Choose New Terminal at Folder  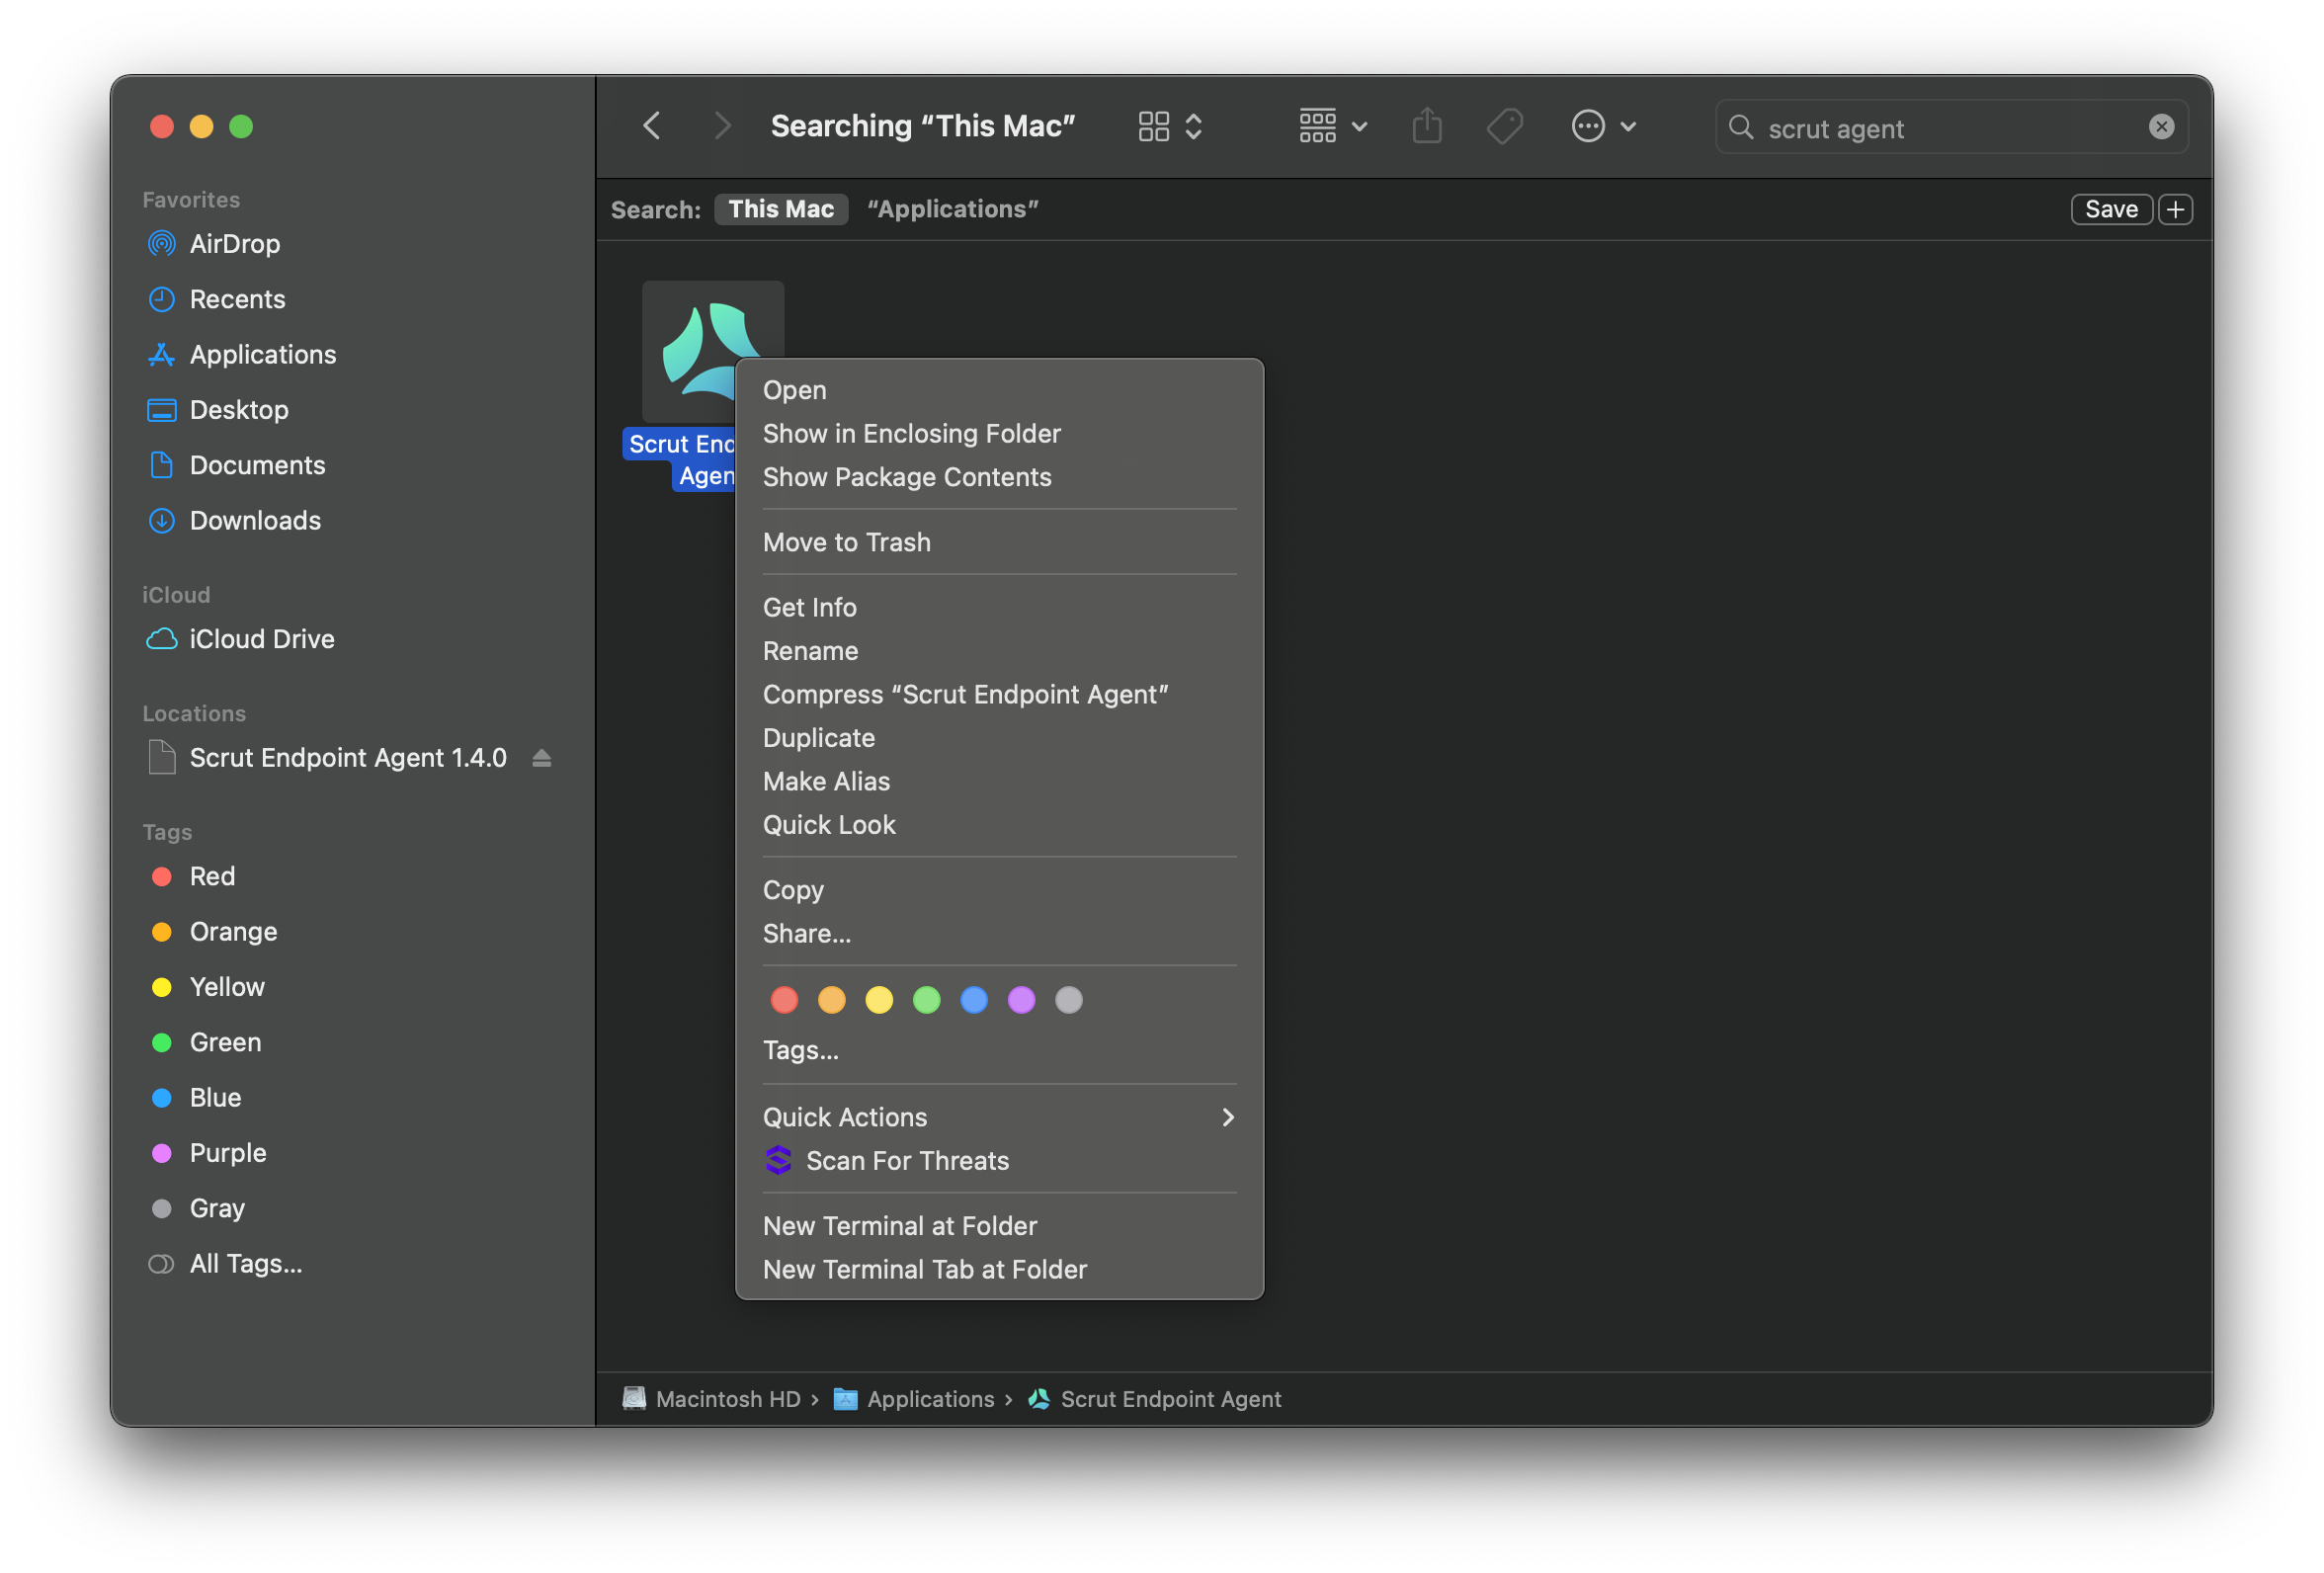point(999,1226)
